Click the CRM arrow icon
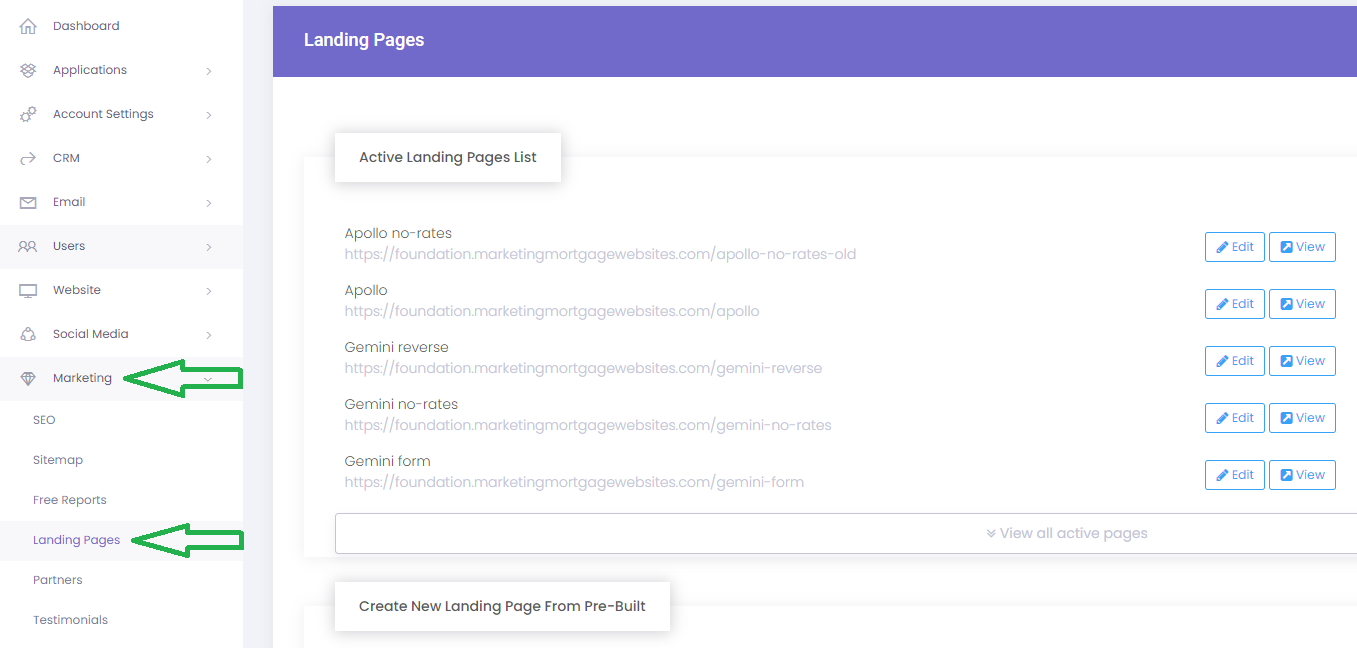Screen dimensions: 1357x648 click(28, 158)
